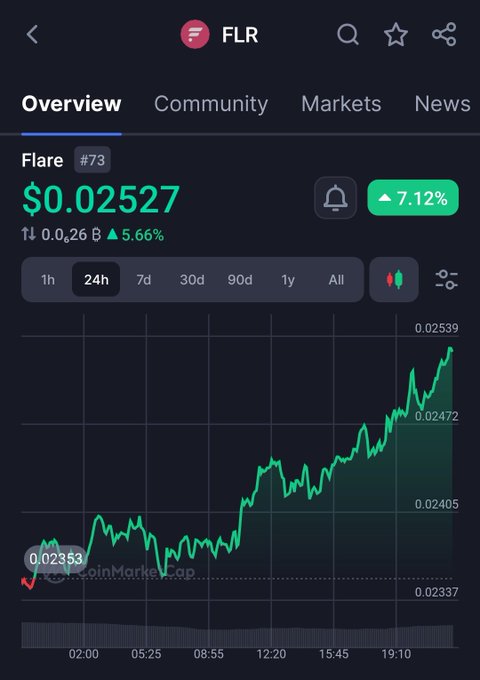Select the 7d chart range
This screenshot has height=680, width=480.
pos(144,280)
